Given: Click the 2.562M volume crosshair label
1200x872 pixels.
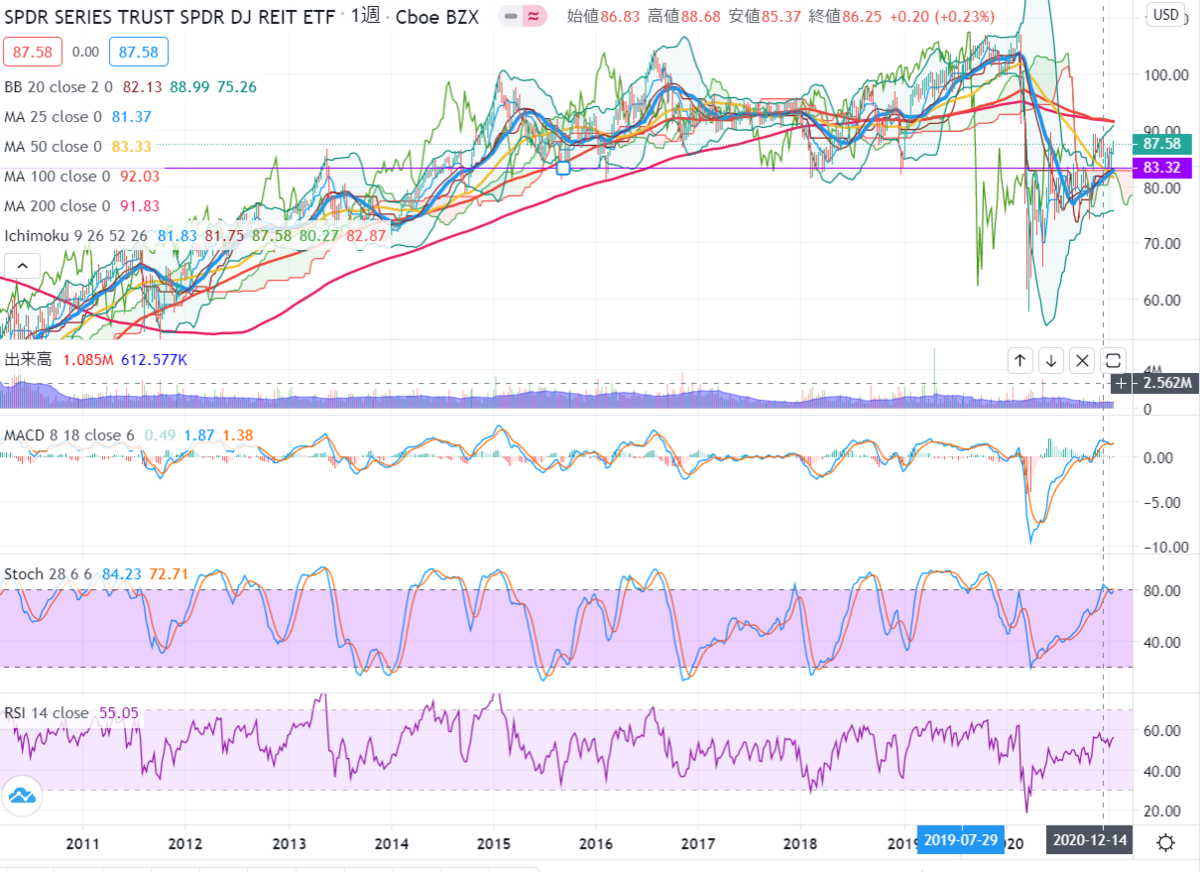Looking at the screenshot, I should click(1166, 383).
